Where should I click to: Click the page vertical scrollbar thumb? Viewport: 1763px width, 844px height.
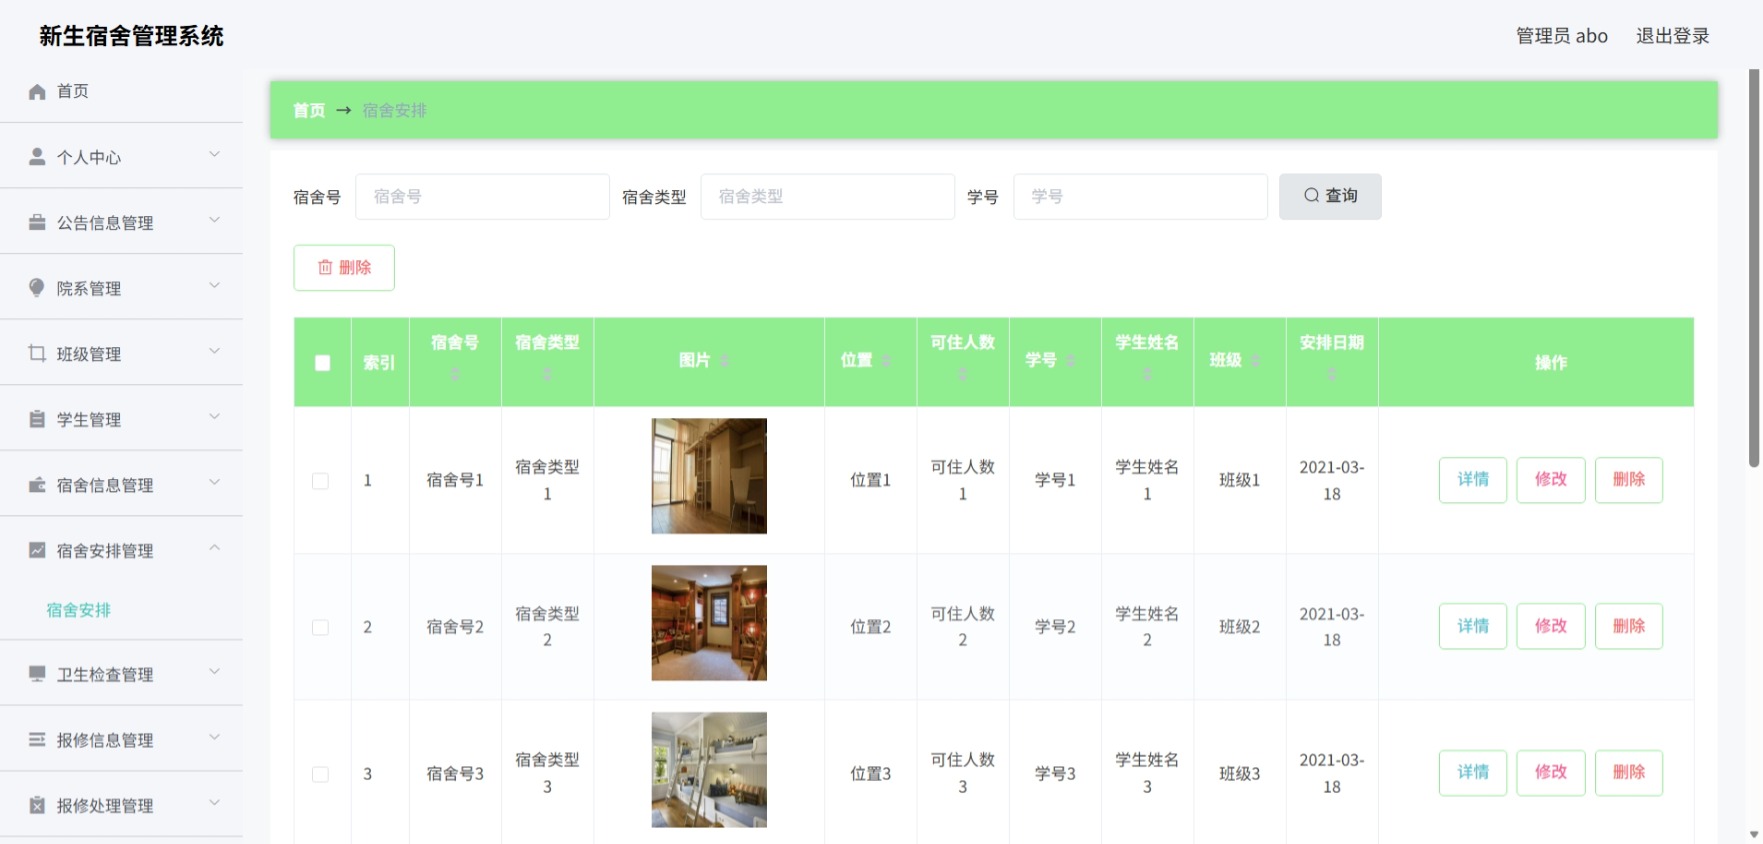1753,268
